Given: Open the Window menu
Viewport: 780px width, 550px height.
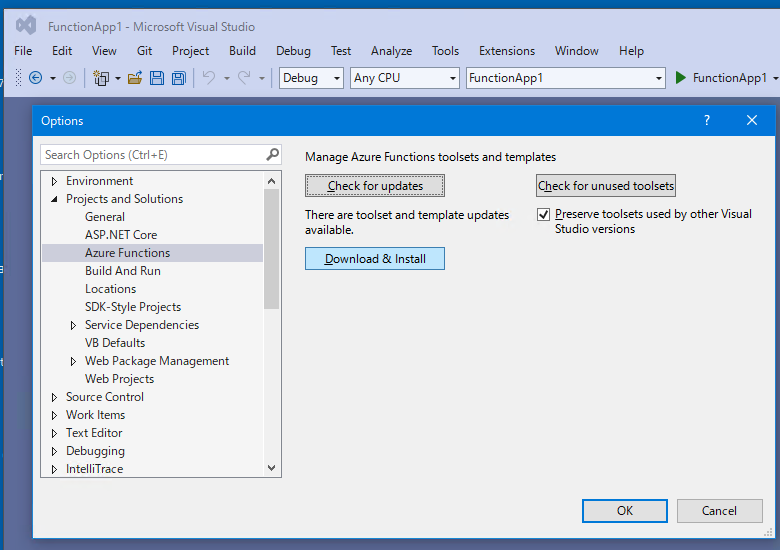Looking at the screenshot, I should tap(577, 51).
